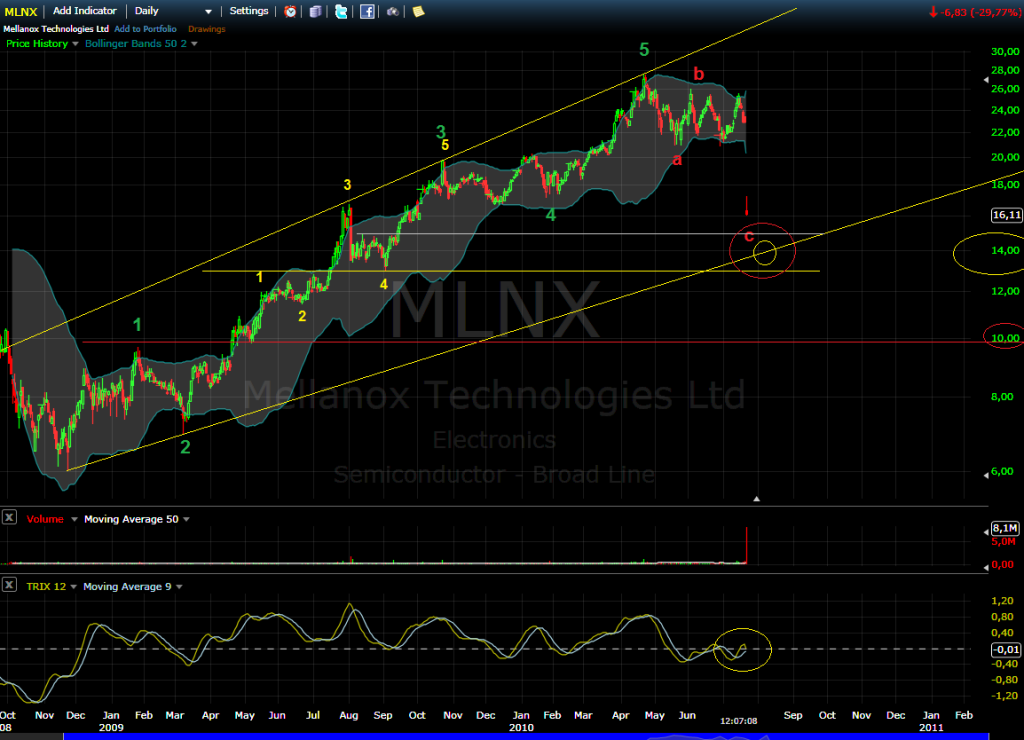Click the MLNX ticker symbol field
Viewport: 1024px width, 740px height.
[x=21, y=11]
